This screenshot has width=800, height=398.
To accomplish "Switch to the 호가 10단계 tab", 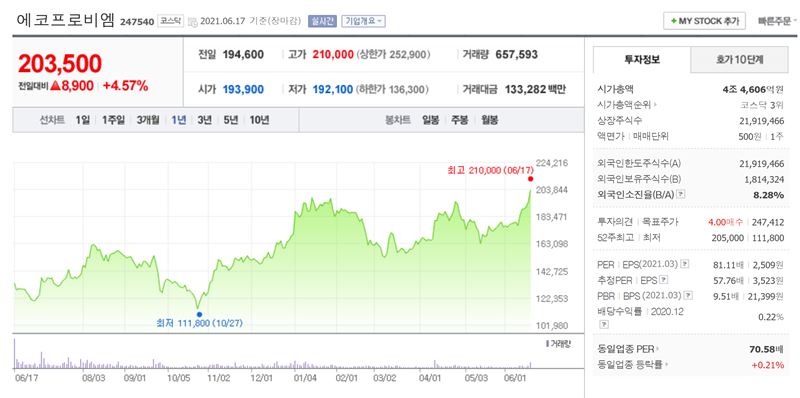I will click(x=739, y=59).
